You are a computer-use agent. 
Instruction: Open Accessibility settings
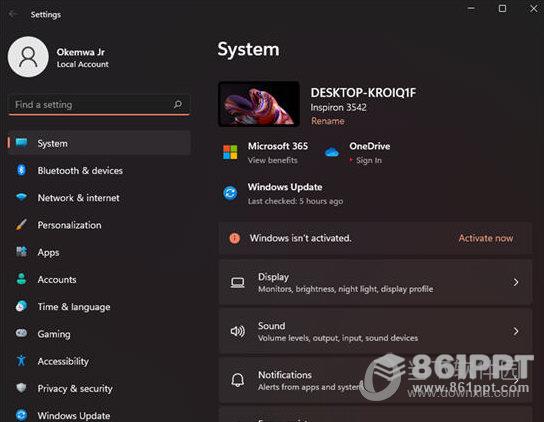99,361
